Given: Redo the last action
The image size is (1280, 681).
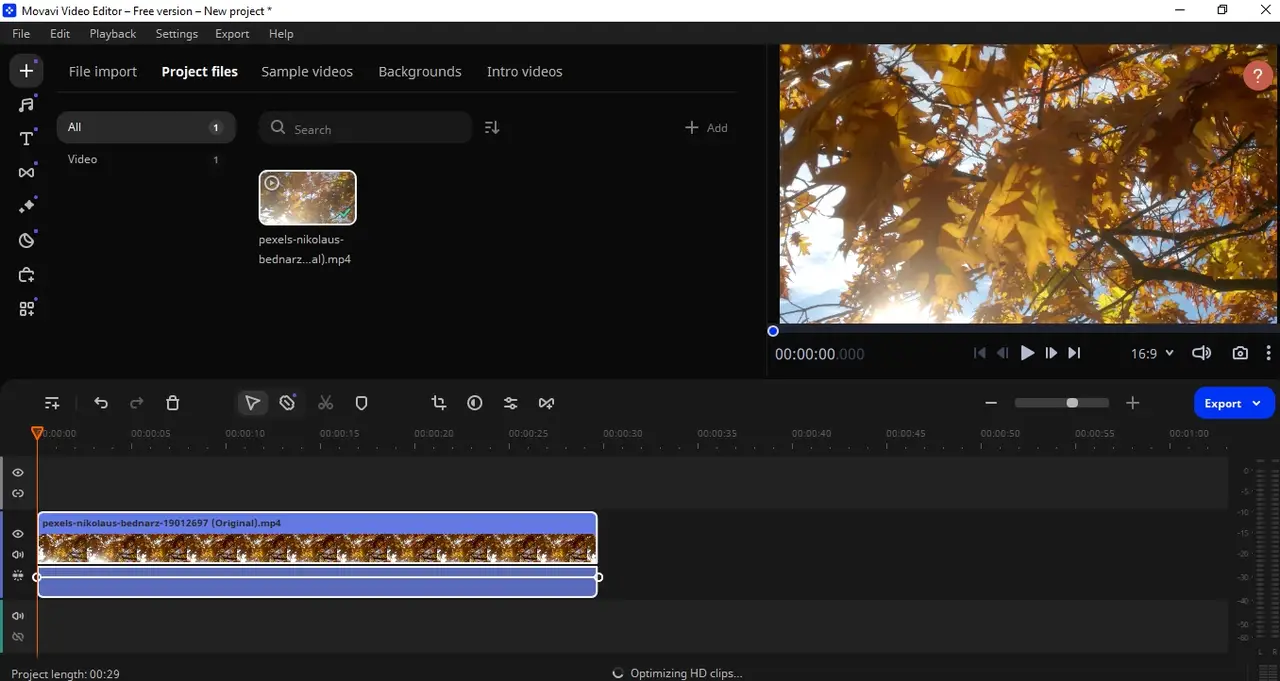Looking at the screenshot, I should [137, 403].
